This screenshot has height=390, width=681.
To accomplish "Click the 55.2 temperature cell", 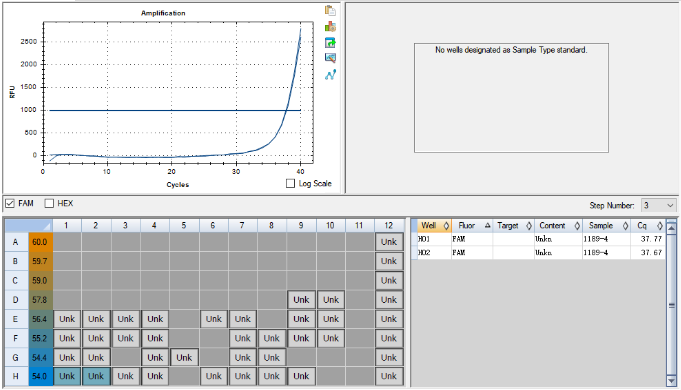I will tap(40, 338).
